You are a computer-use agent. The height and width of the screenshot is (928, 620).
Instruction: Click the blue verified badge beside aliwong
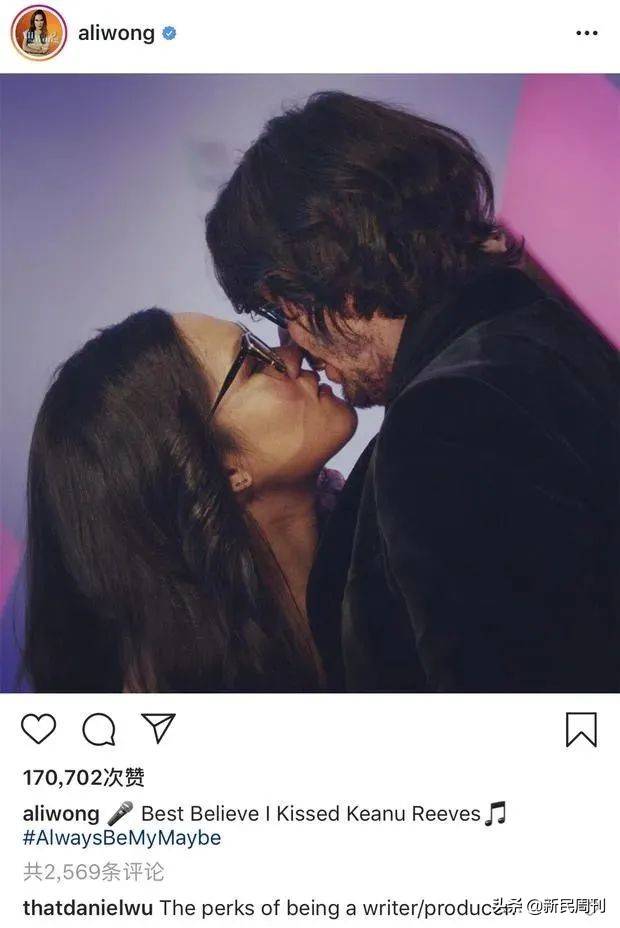[169, 33]
